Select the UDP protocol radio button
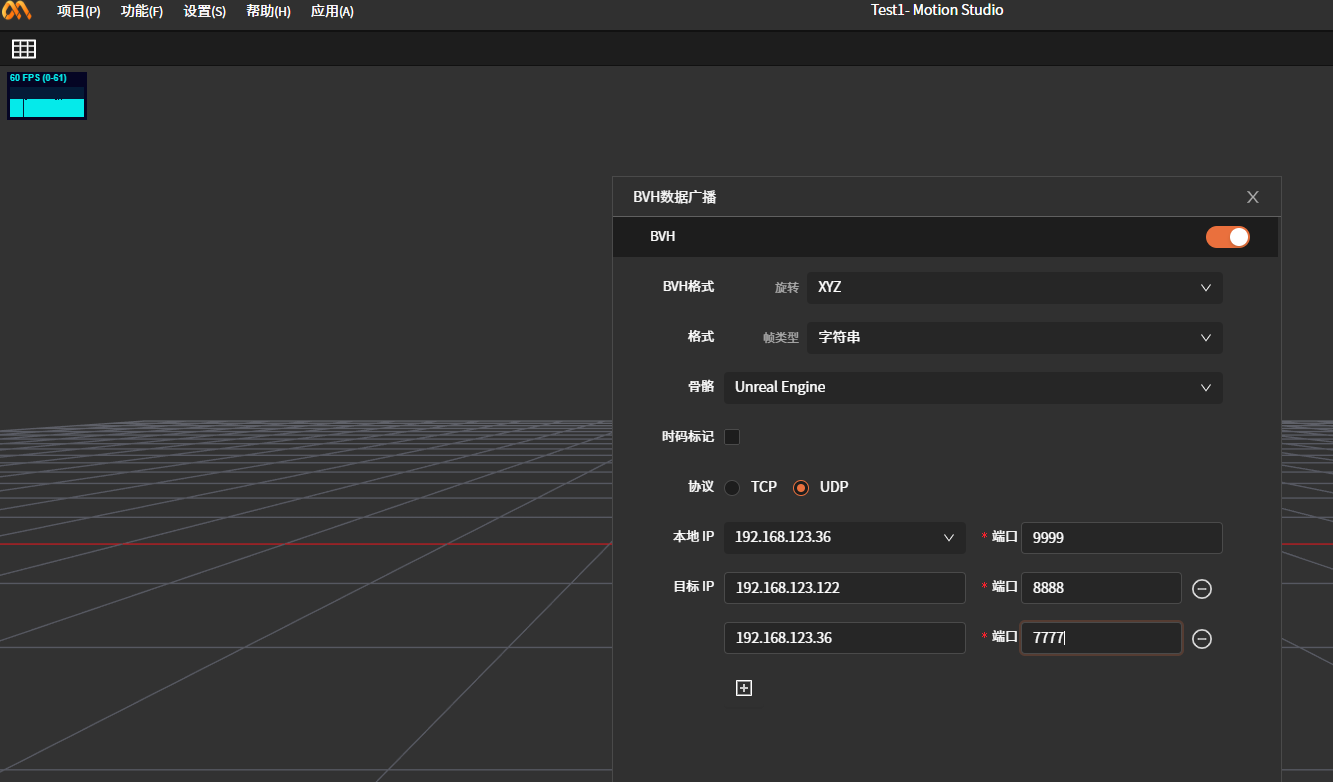 pyautogui.click(x=801, y=487)
